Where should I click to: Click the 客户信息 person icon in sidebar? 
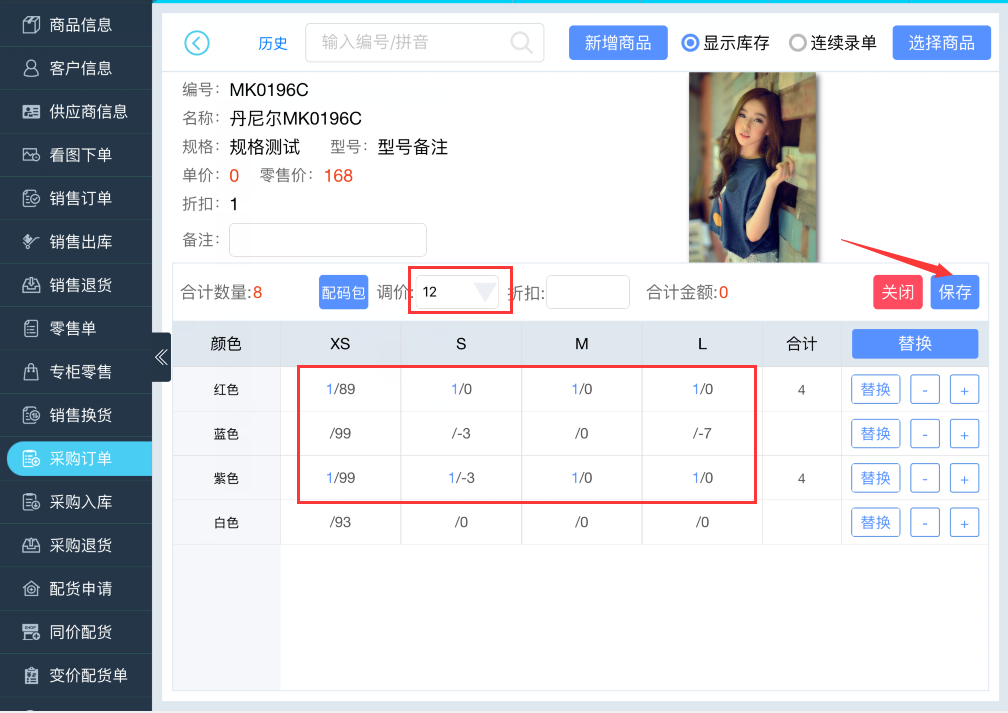click(x=31, y=68)
